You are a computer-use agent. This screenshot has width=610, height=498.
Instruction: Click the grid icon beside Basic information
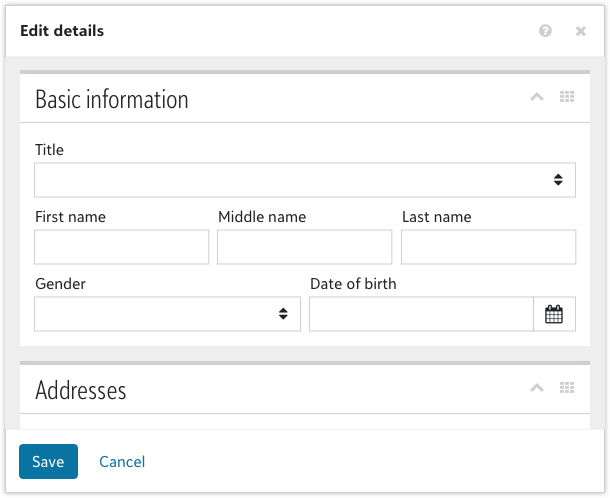(567, 97)
